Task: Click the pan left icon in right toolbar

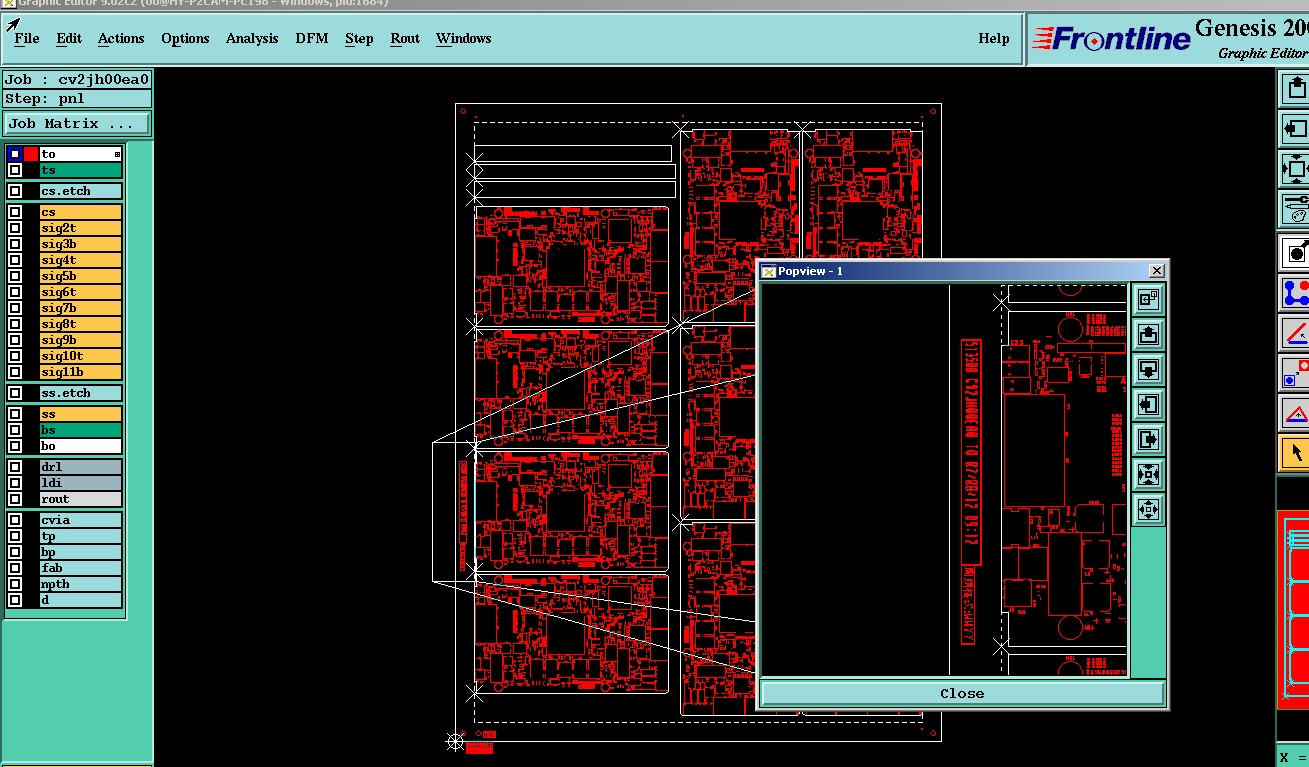Action: point(1297,129)
